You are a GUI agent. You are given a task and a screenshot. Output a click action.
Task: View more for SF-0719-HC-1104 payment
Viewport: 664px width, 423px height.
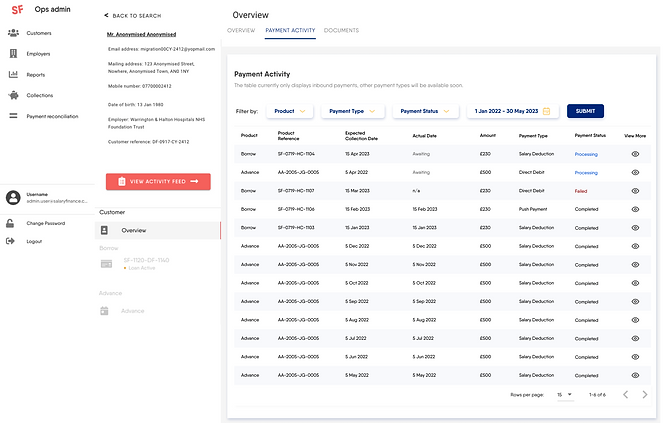[x=635, y=154]
